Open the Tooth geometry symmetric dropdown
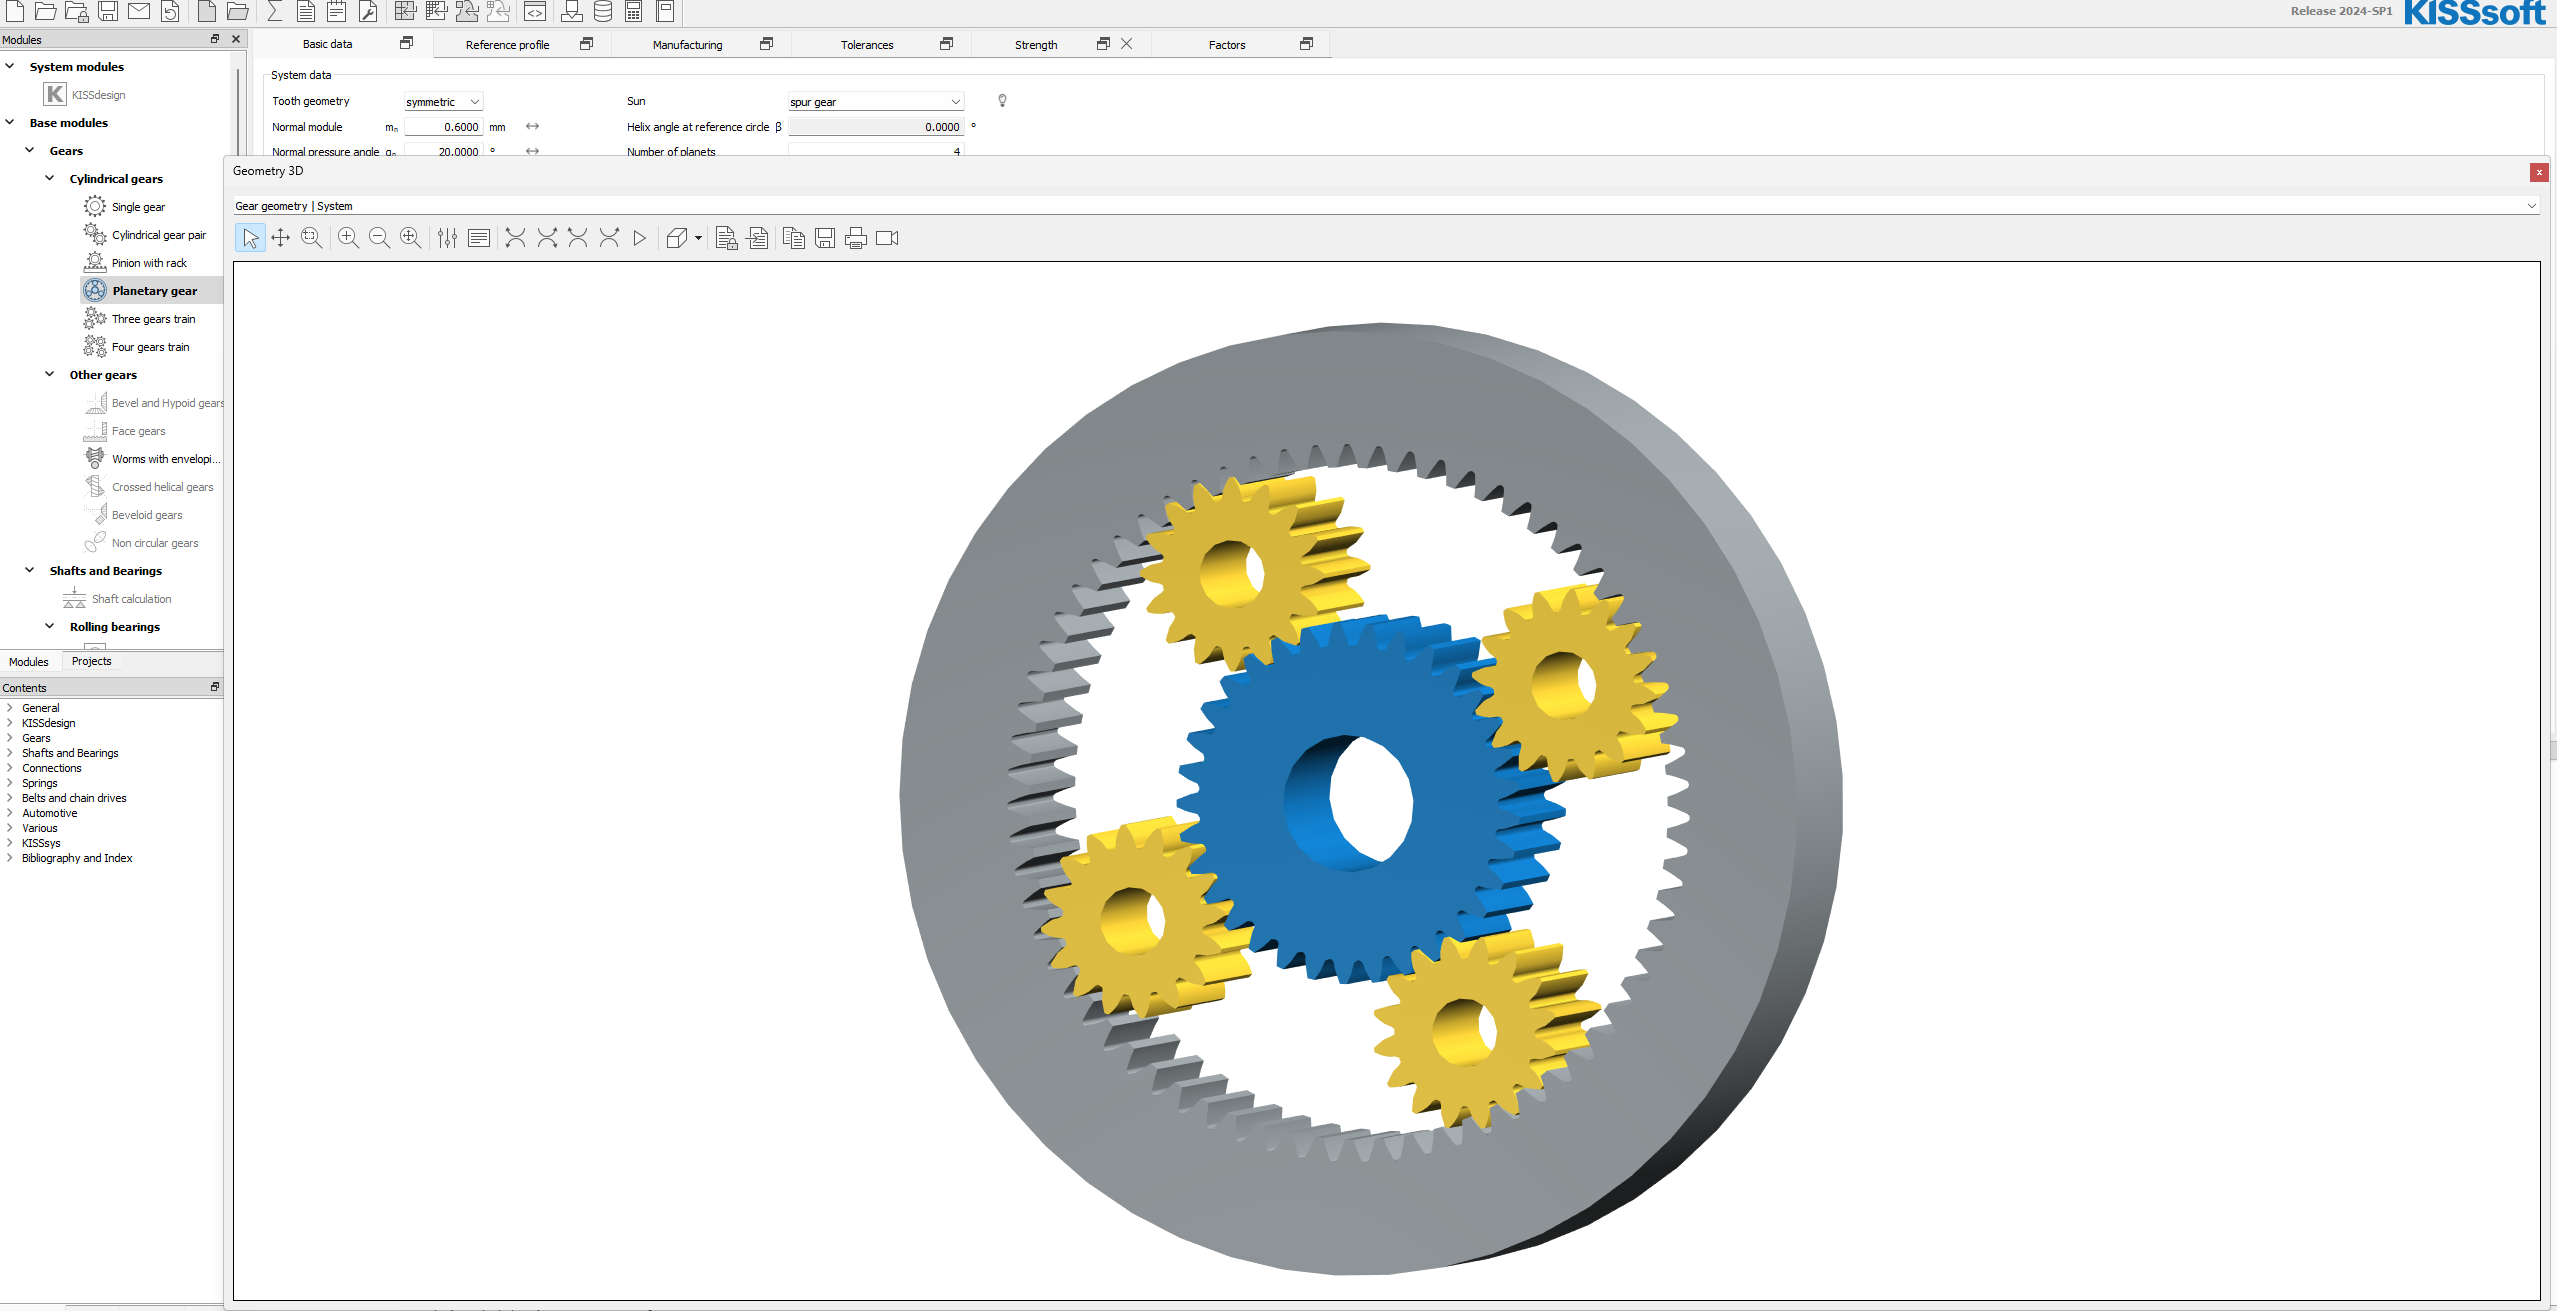 443,102
